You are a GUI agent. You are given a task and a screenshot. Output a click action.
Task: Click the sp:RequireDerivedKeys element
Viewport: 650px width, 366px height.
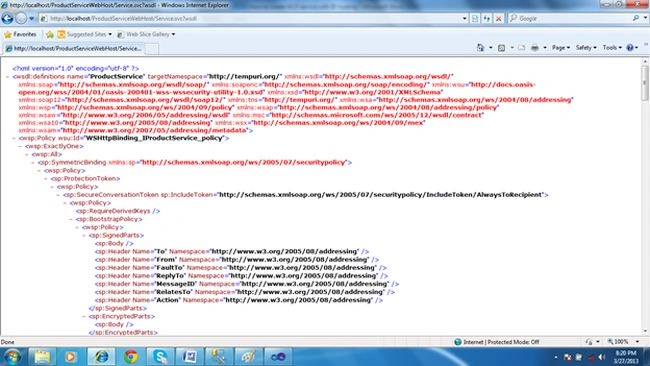coord(118,211)
